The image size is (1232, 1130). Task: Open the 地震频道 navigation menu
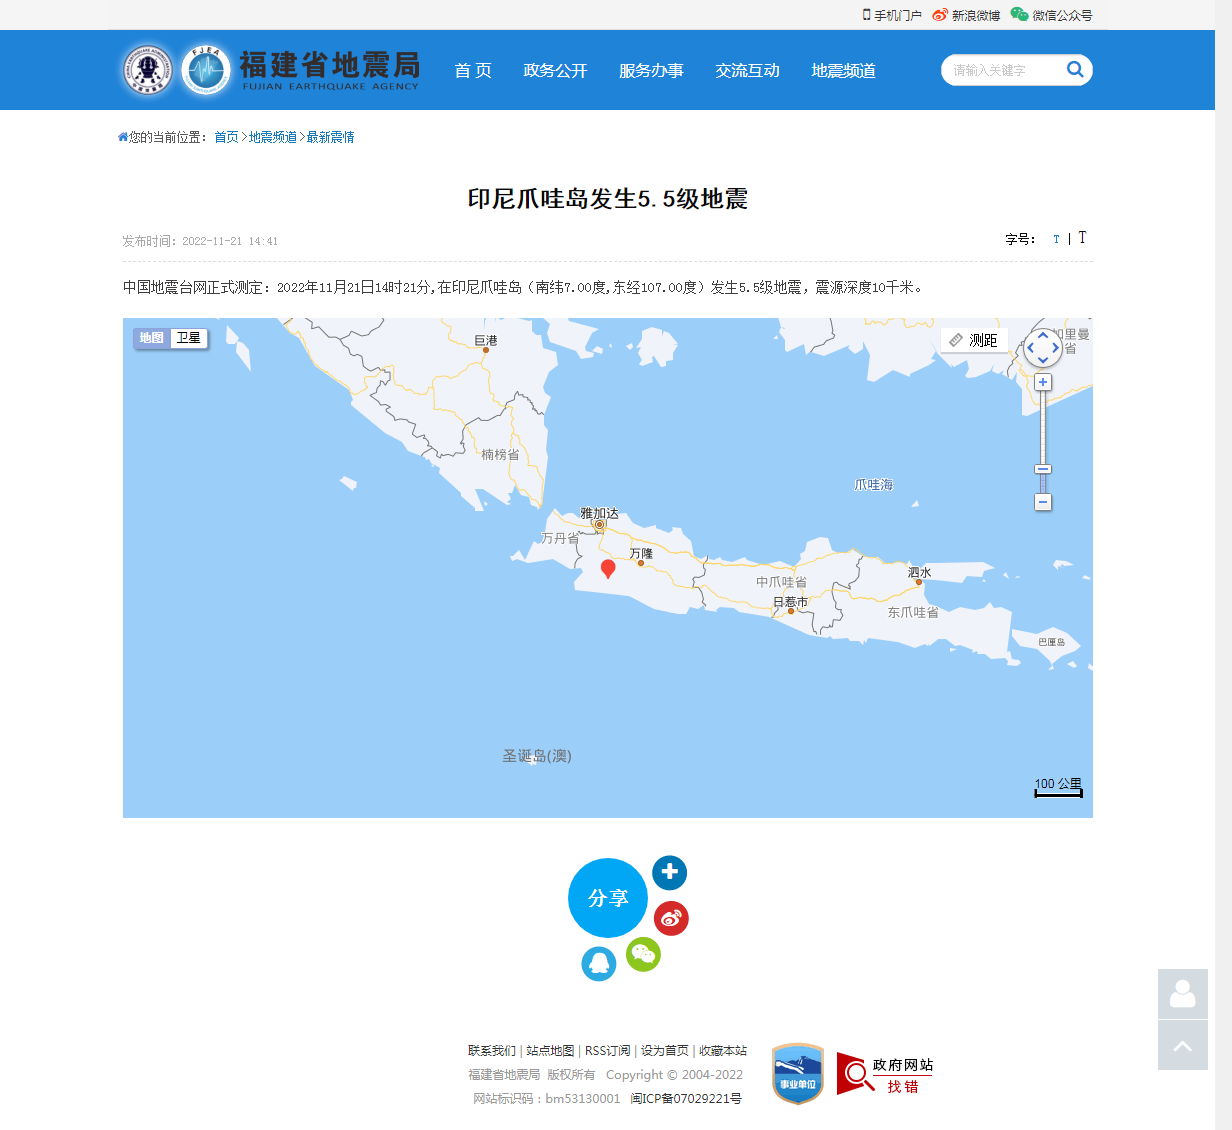pyautogui.click(x=842, y=70)
